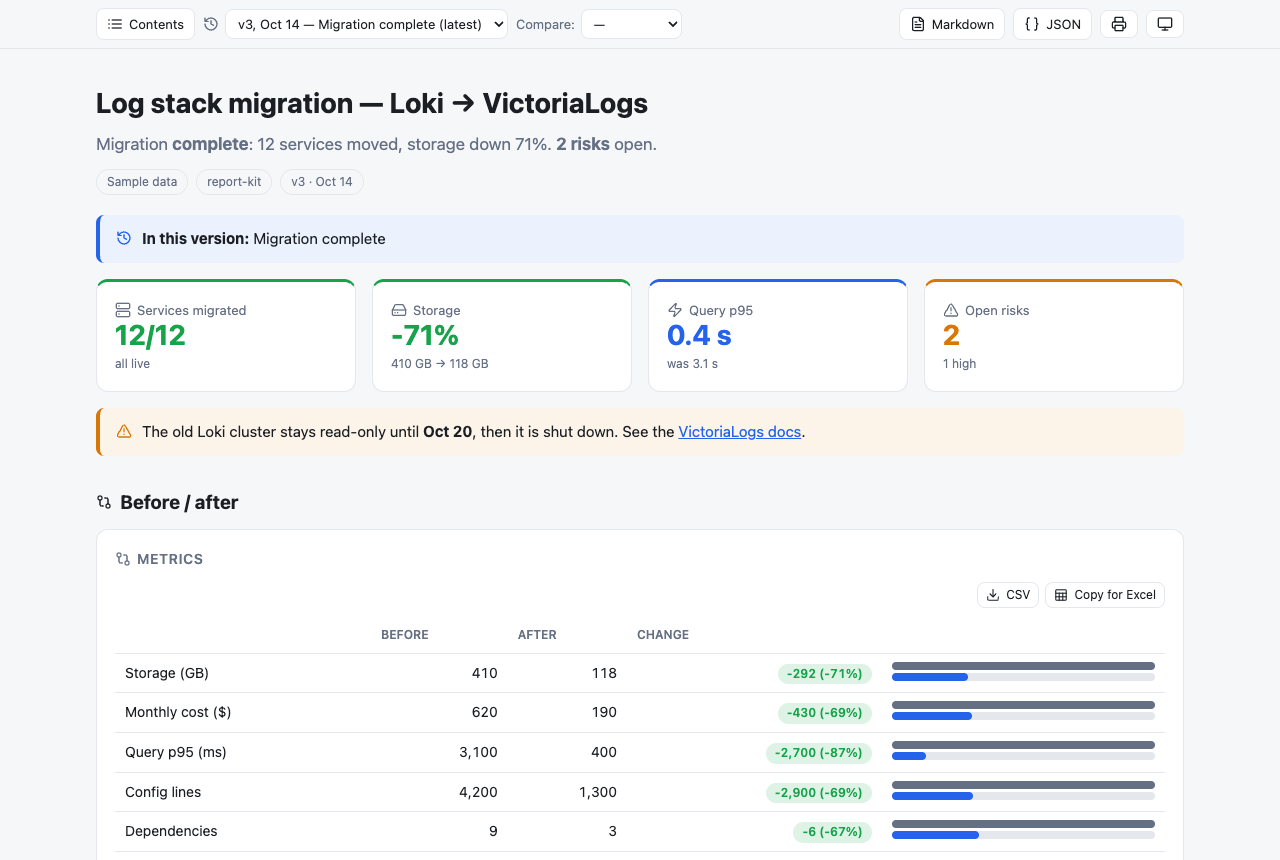Click the Query p95 lightning icon

pyautogui.click(x=675, y=310)
